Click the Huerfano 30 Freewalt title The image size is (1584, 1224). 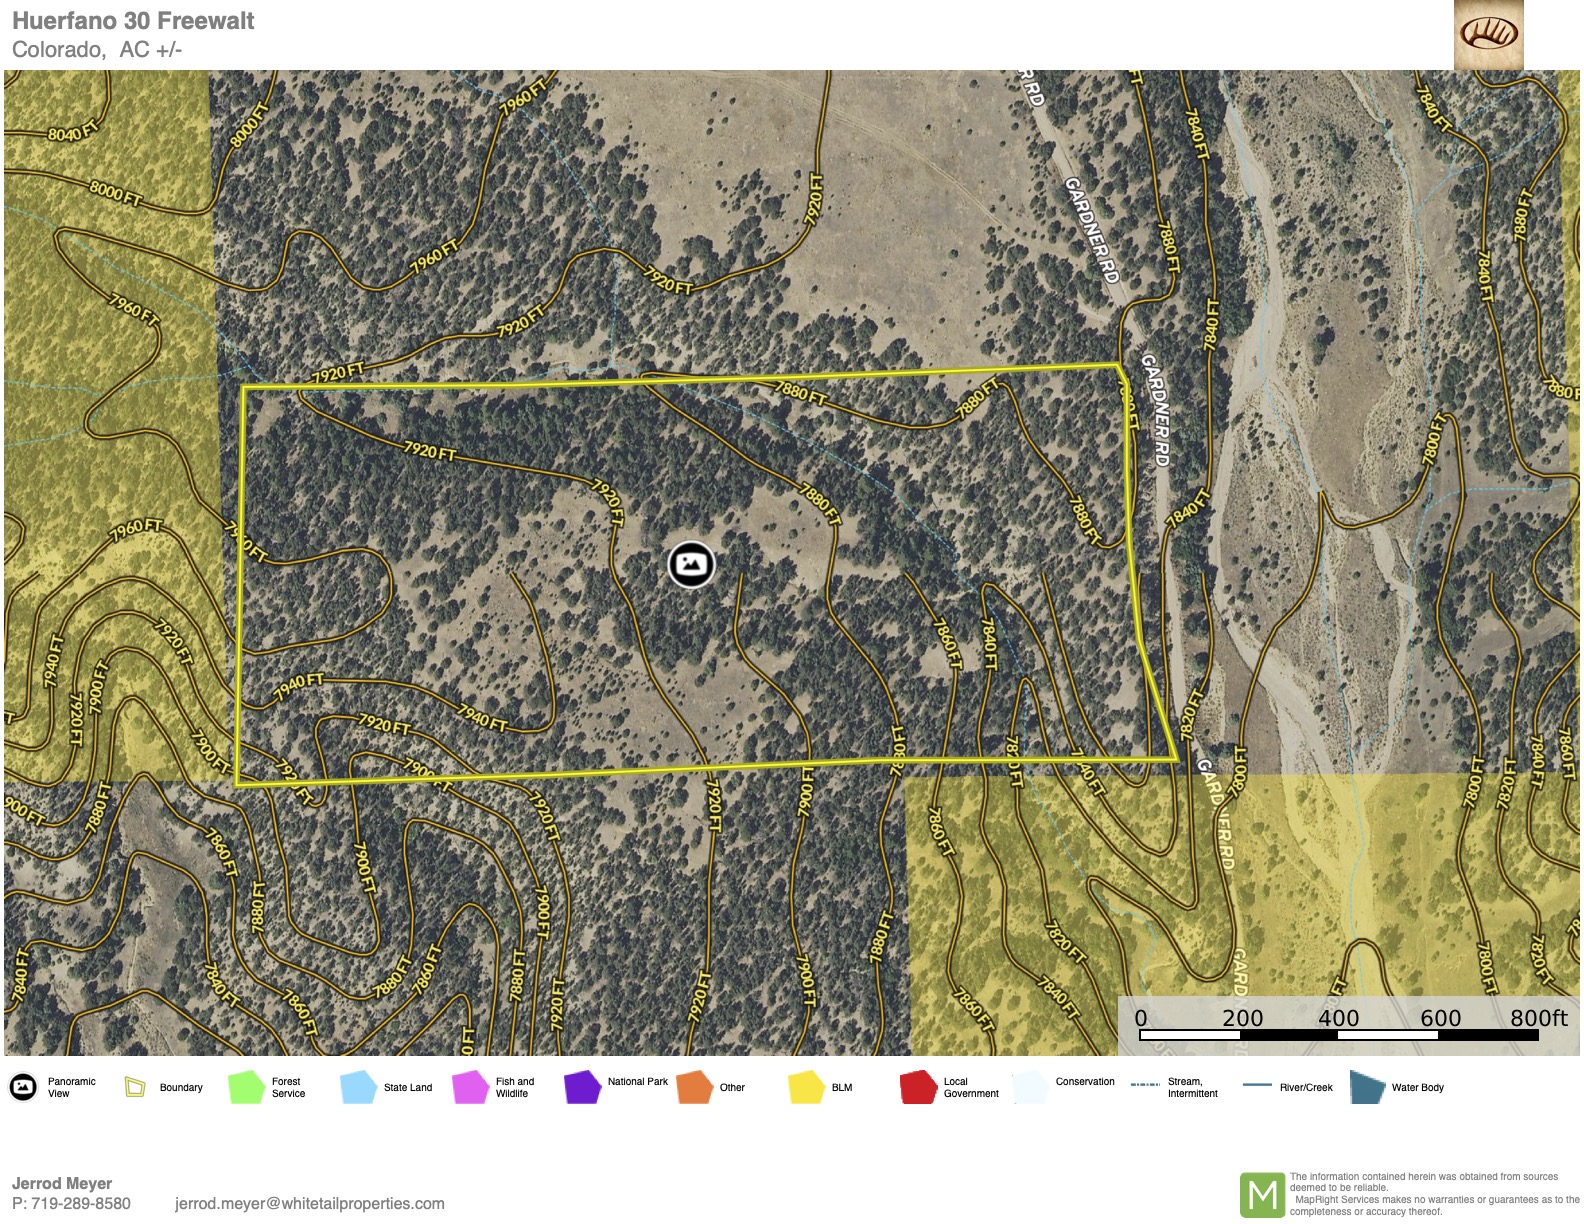click(133, 21)
